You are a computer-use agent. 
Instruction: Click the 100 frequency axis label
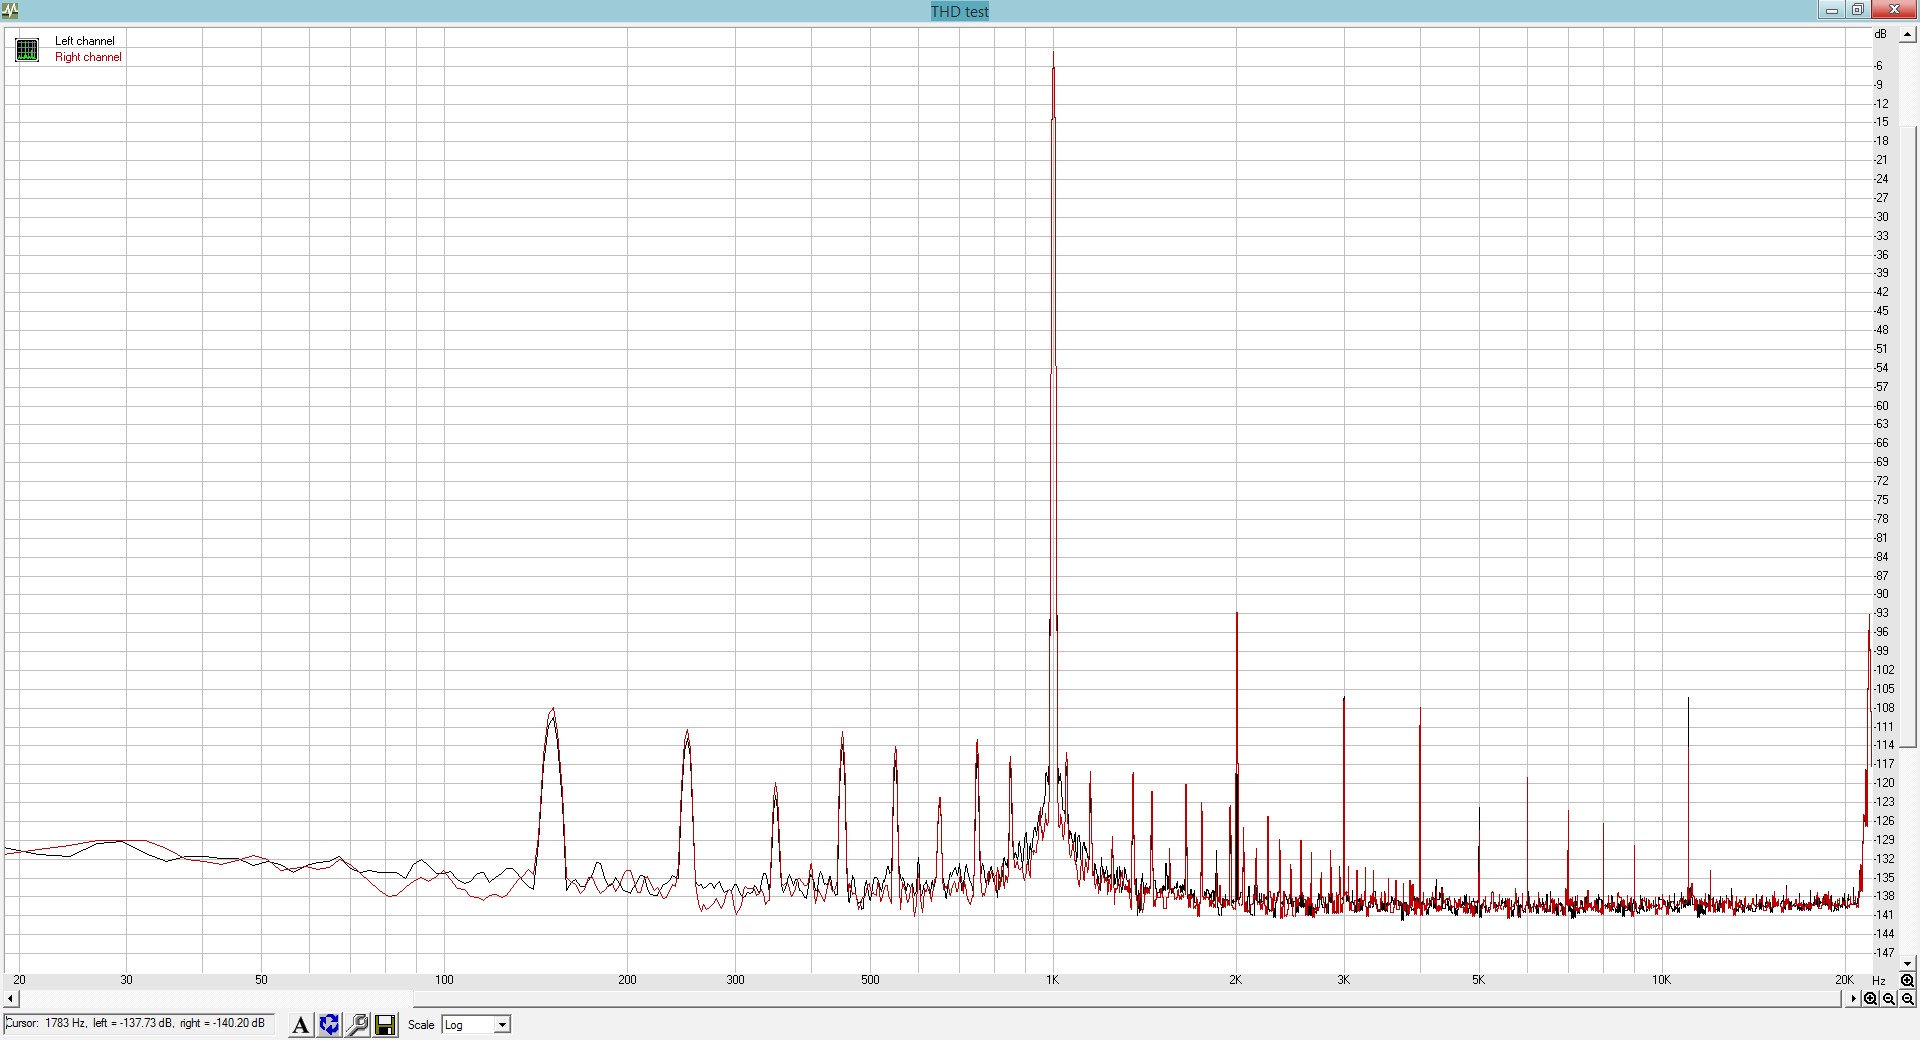pos(444,980)
